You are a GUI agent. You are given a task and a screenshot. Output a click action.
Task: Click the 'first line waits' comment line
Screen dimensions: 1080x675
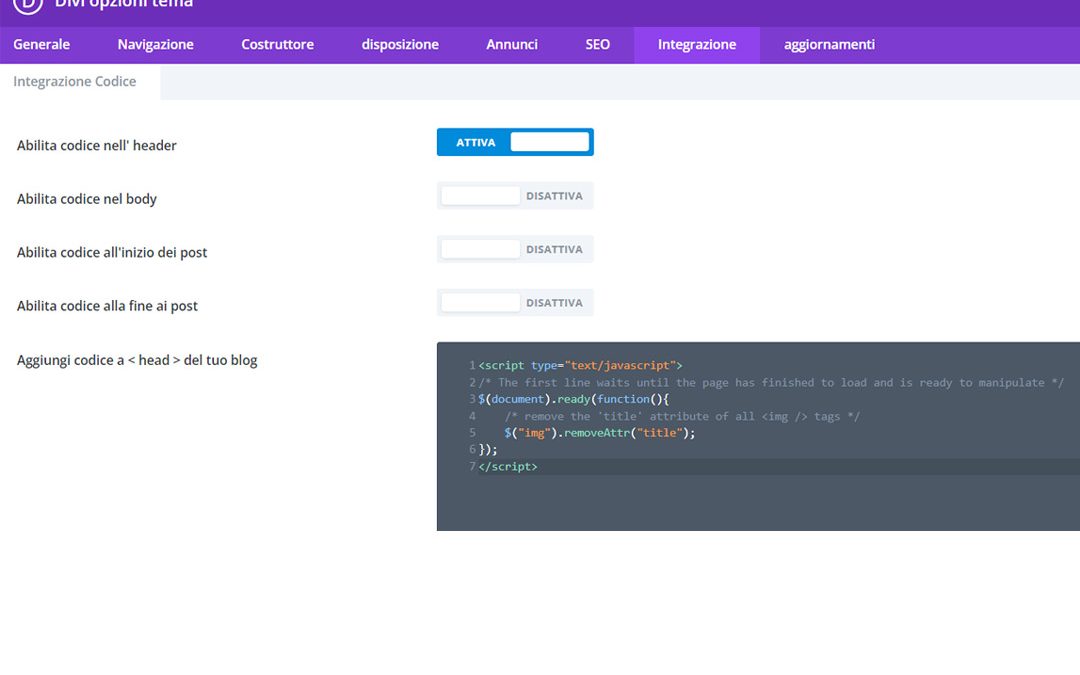point(771,382)
